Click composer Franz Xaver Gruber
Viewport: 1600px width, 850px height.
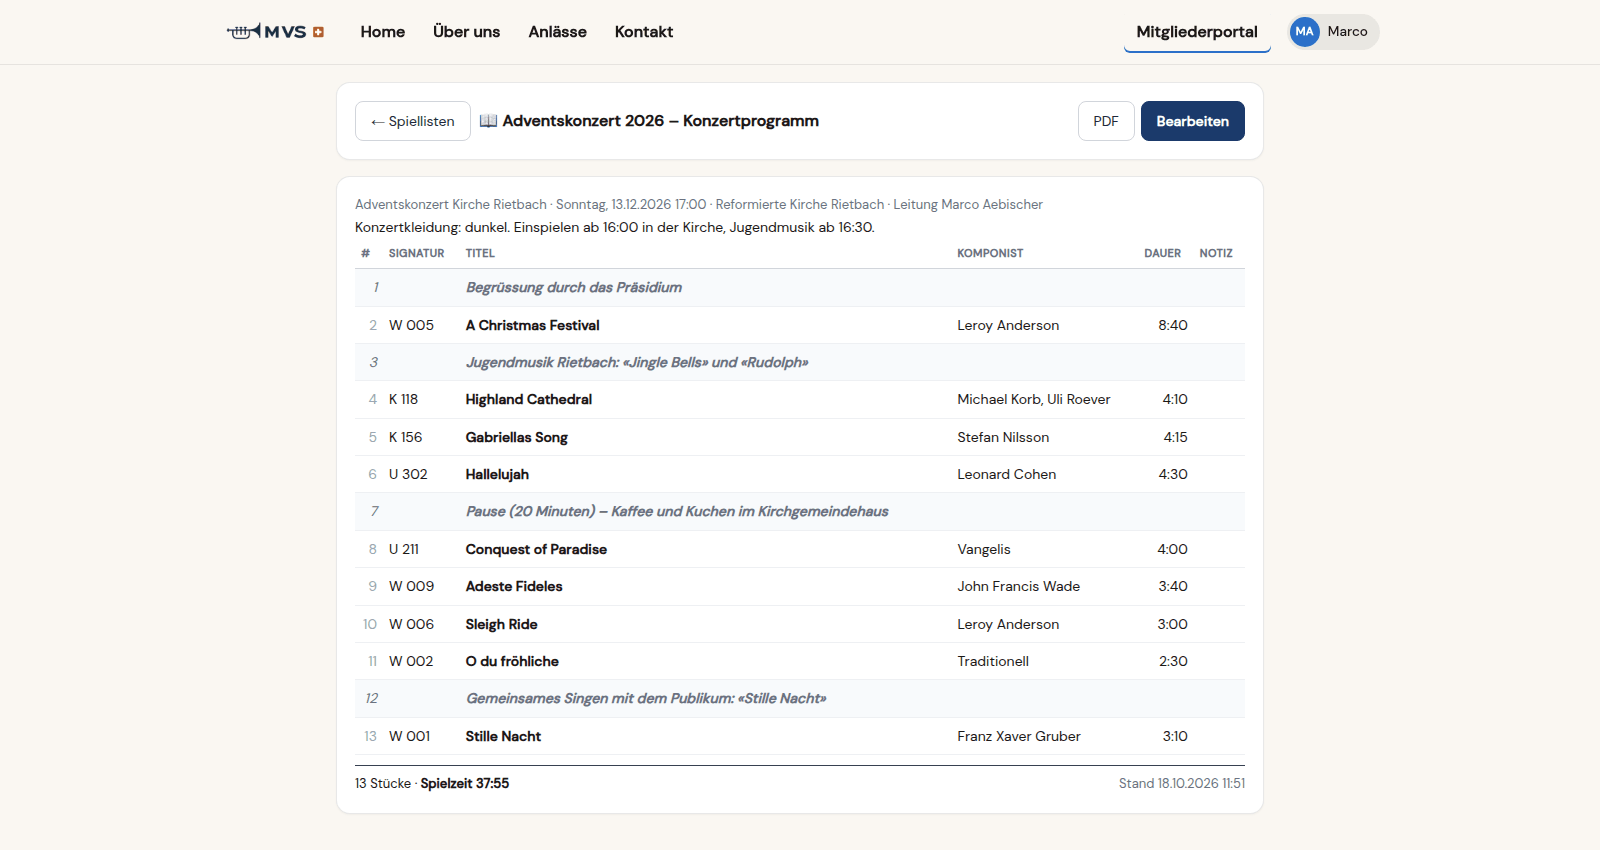pos(1019,736)
